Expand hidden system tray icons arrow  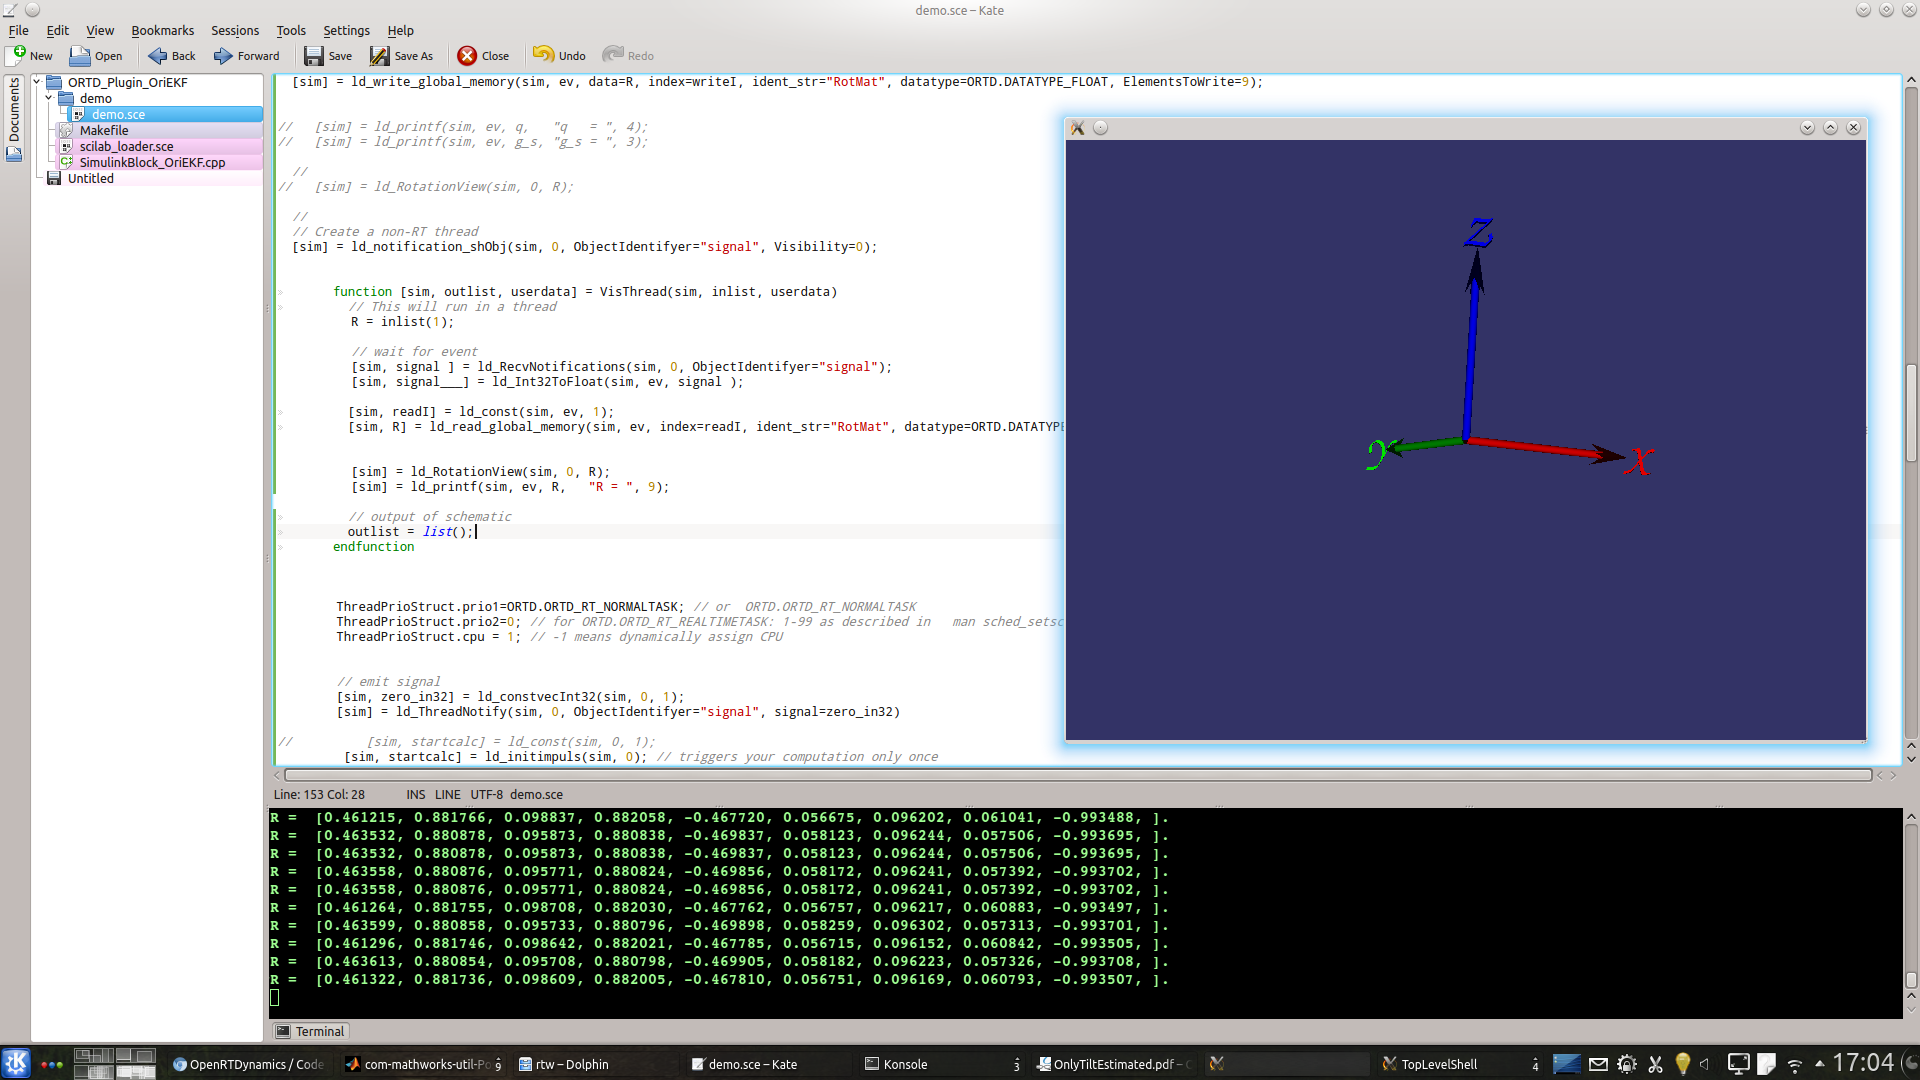pyautogui.click(x=1819, y=1064)
